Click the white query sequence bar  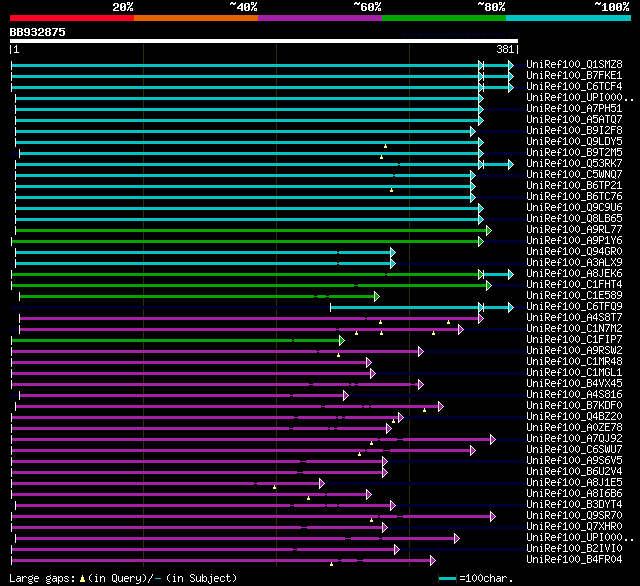pyautogui.click(x=264, y=41)
